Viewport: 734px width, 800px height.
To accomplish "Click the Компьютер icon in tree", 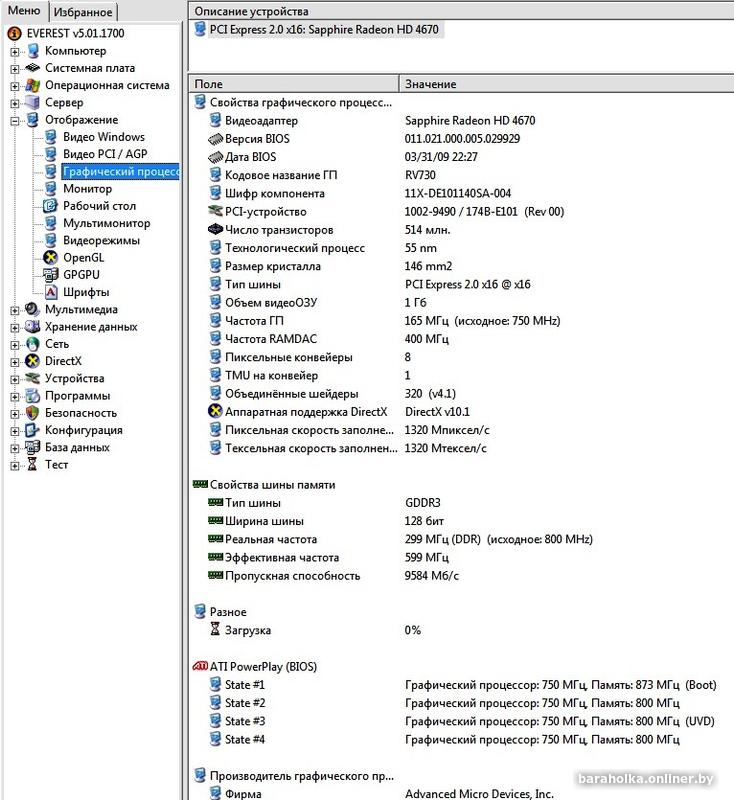I will pyautogui.click(x=33, y=51).
